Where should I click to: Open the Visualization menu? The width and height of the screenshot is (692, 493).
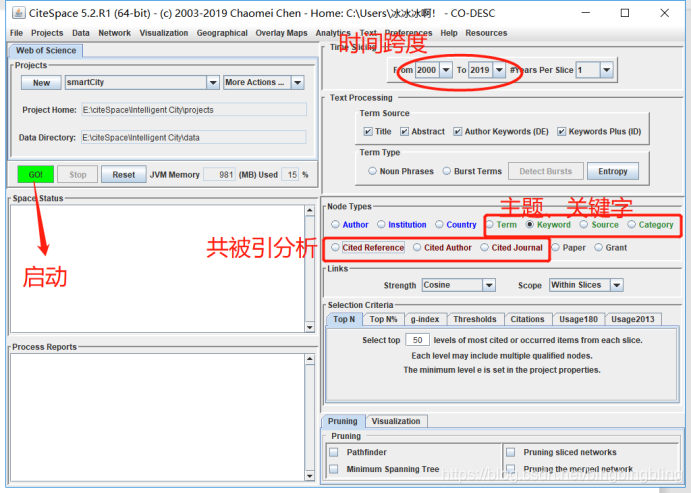coord(164,33)
